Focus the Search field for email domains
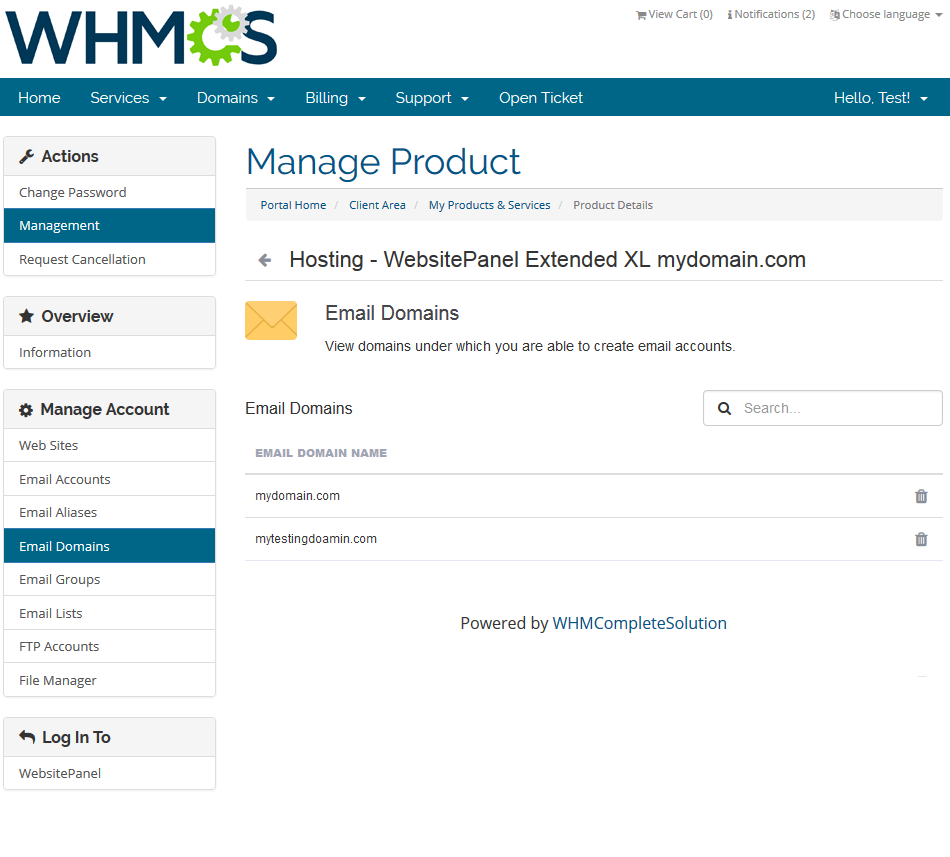The width and height of the screenshot is (950, 857). click(823, 408)
